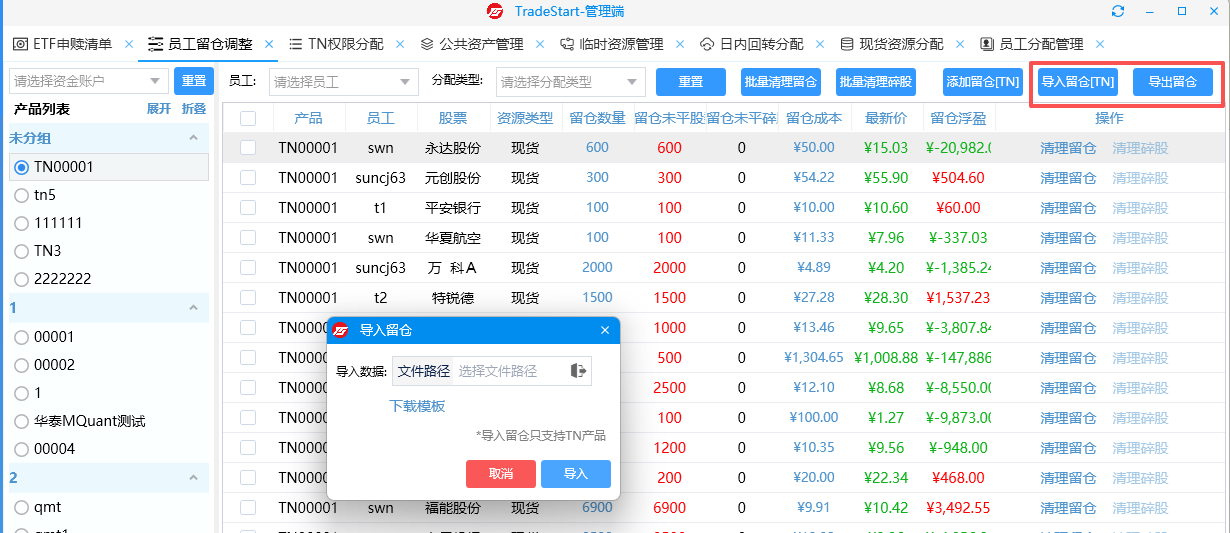The height and width of the screenshot is (533, 1230).
Task: Click the refresh icon in title bar
Action: (1118, 11)
